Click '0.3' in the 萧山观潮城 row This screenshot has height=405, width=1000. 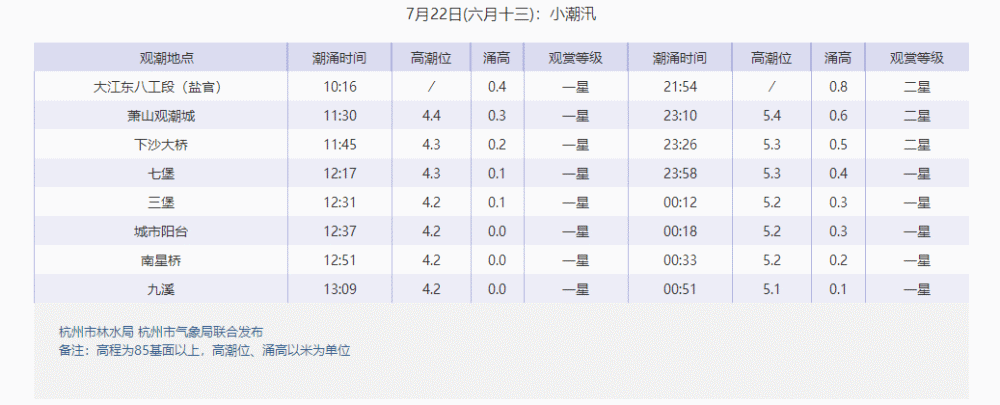(497, 116)
